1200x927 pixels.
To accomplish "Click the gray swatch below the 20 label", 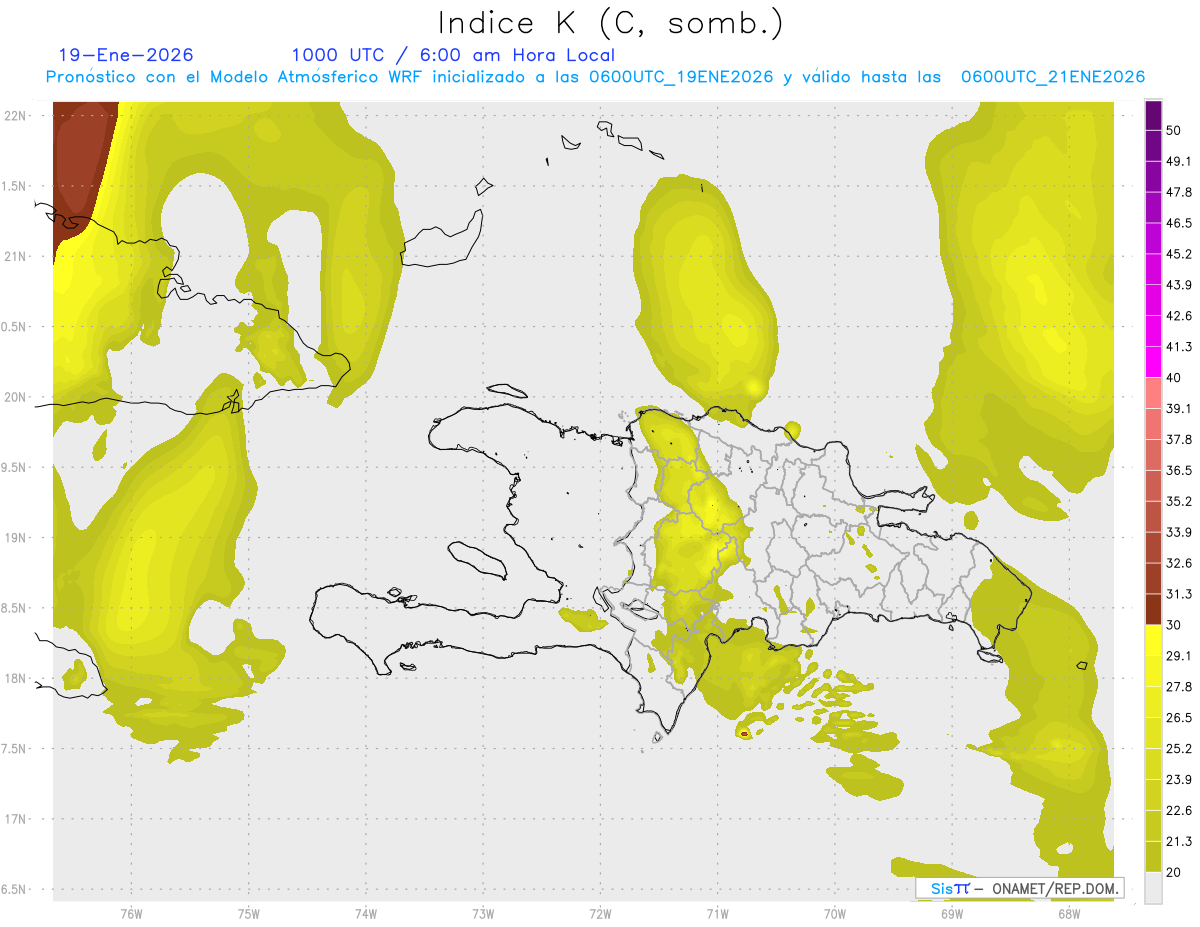I will coord(1153,888).
